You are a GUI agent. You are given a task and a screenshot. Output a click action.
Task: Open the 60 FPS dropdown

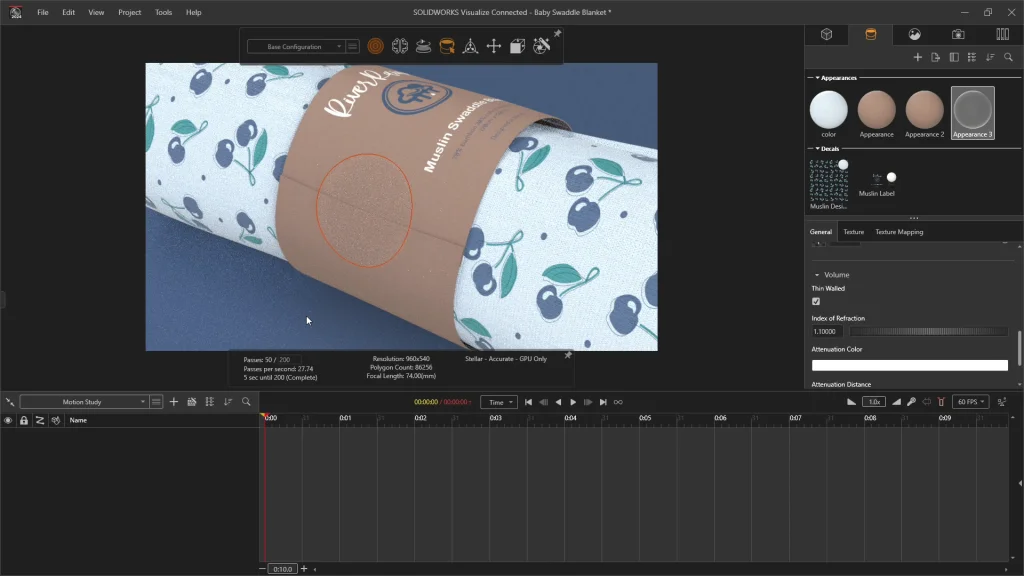tap(969, 402)
